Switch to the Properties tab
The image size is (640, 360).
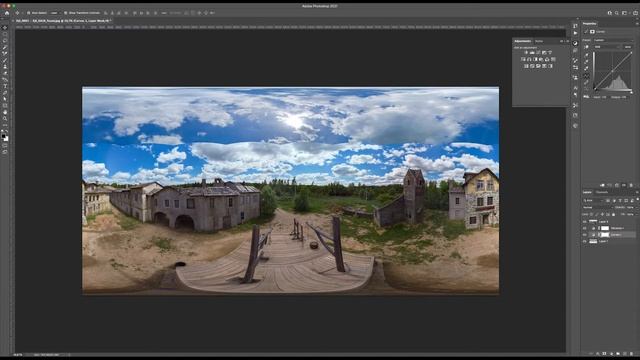(x=589, y=24)
